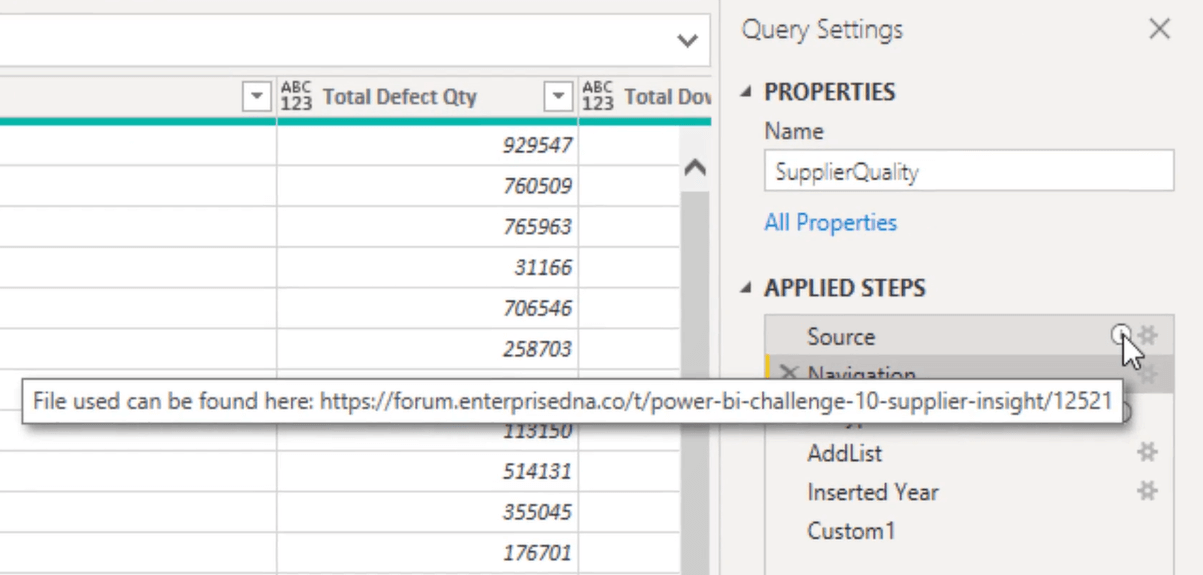This screenshot has width=1203, height=575.
Task: Change Total Defect Qty data type icon
Action: (296, 97)
